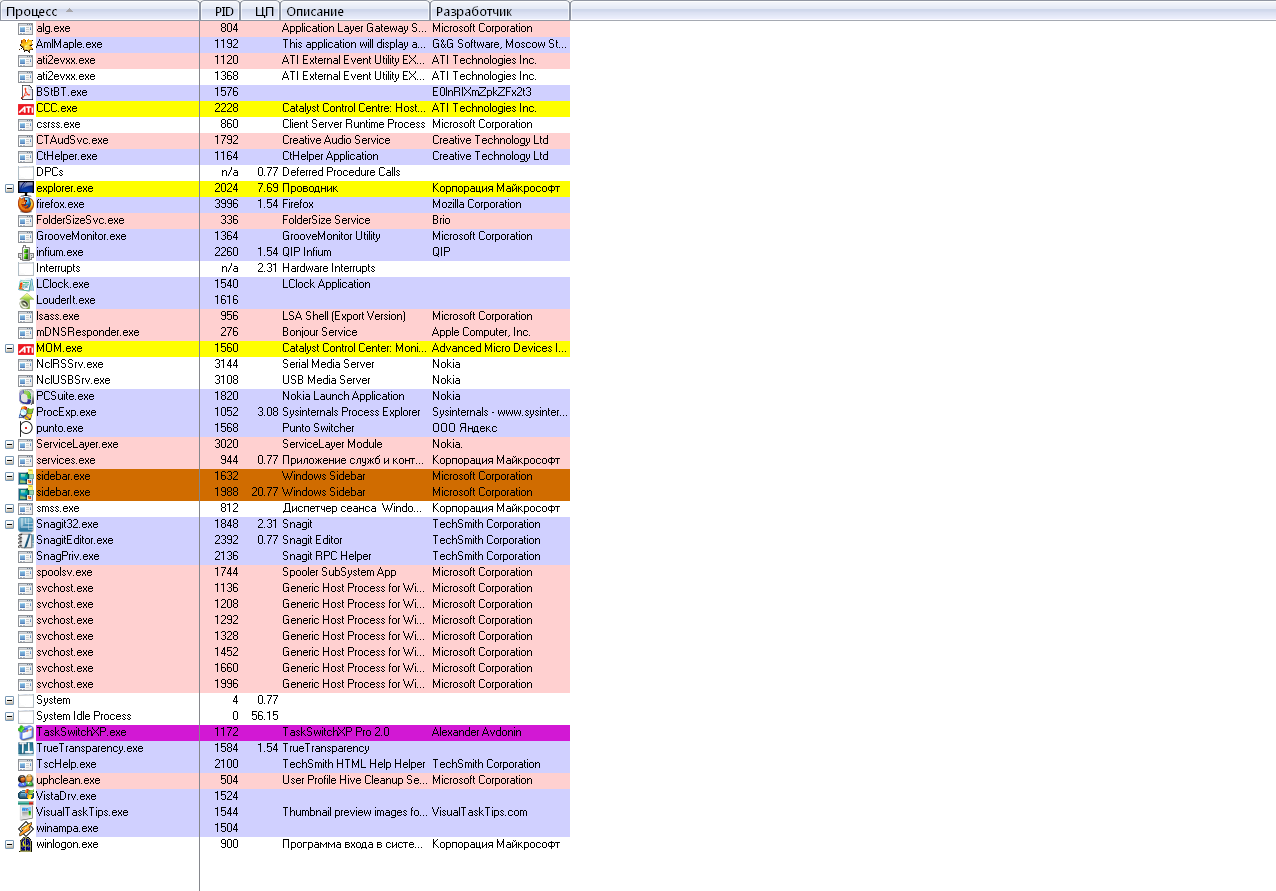
Task: Collapse the Snagit32.exe process tree
Action: point(10,524)
